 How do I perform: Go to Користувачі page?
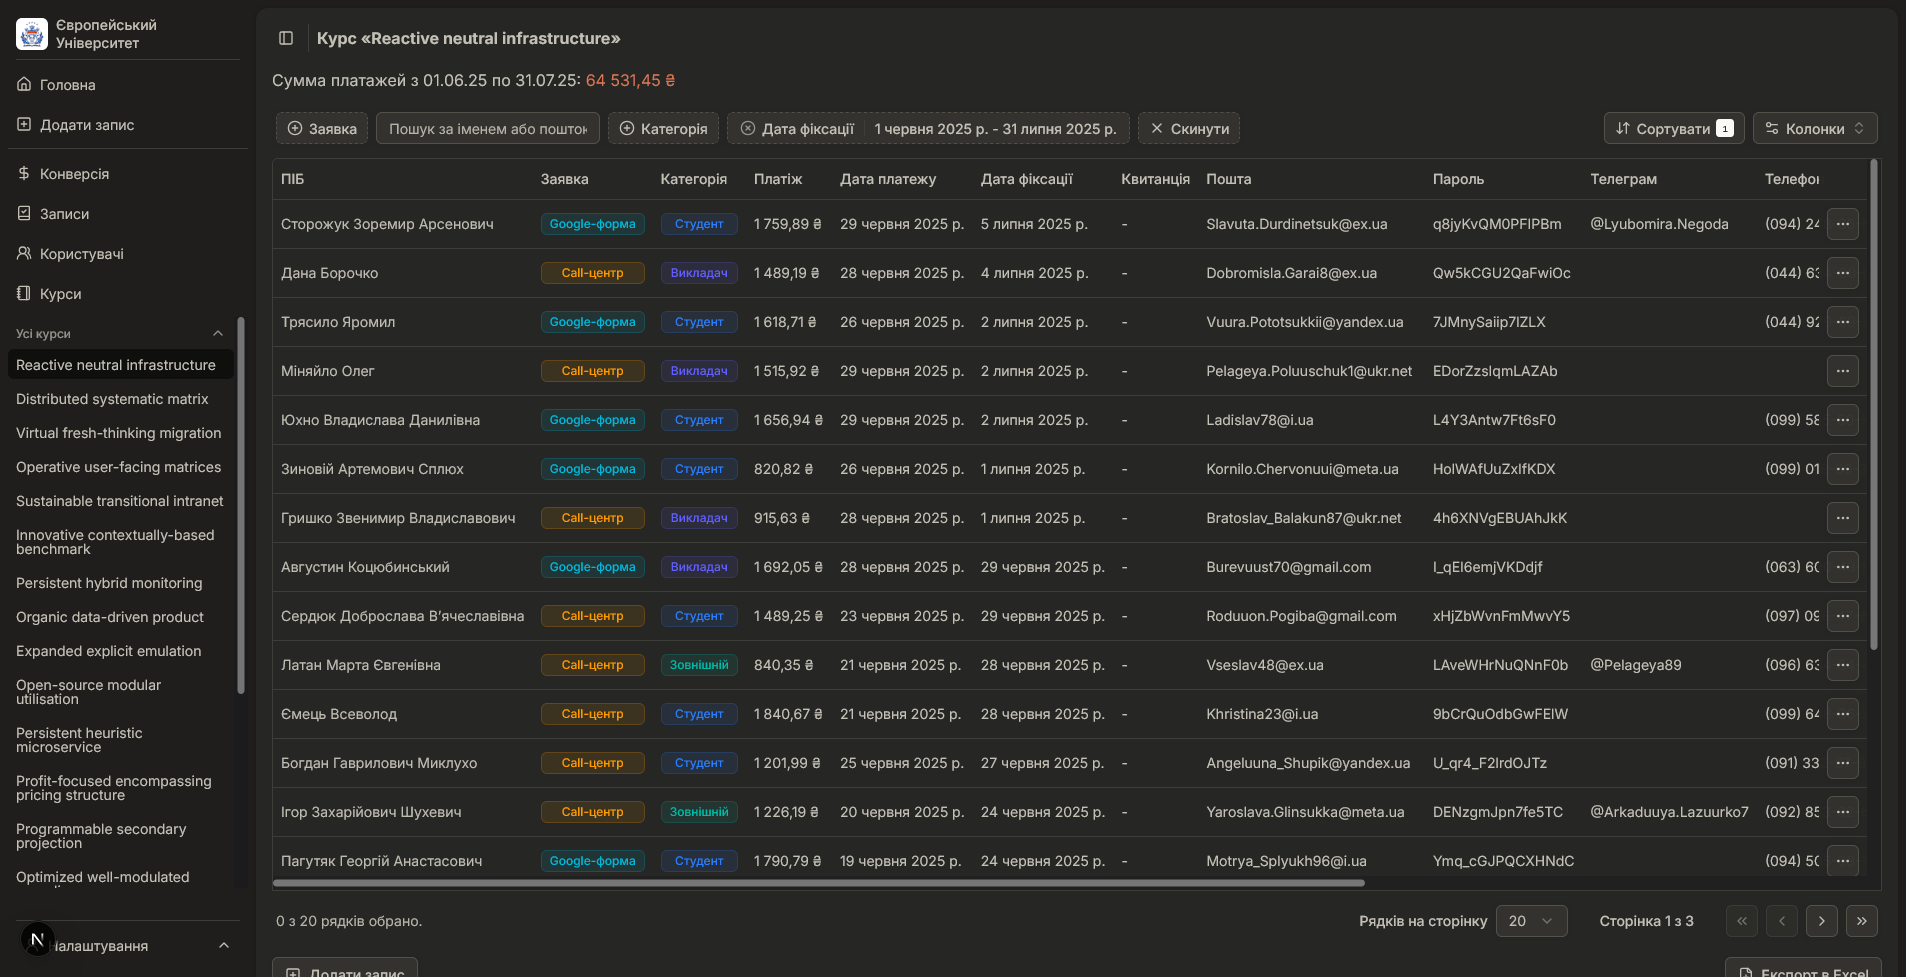(81, 254)
